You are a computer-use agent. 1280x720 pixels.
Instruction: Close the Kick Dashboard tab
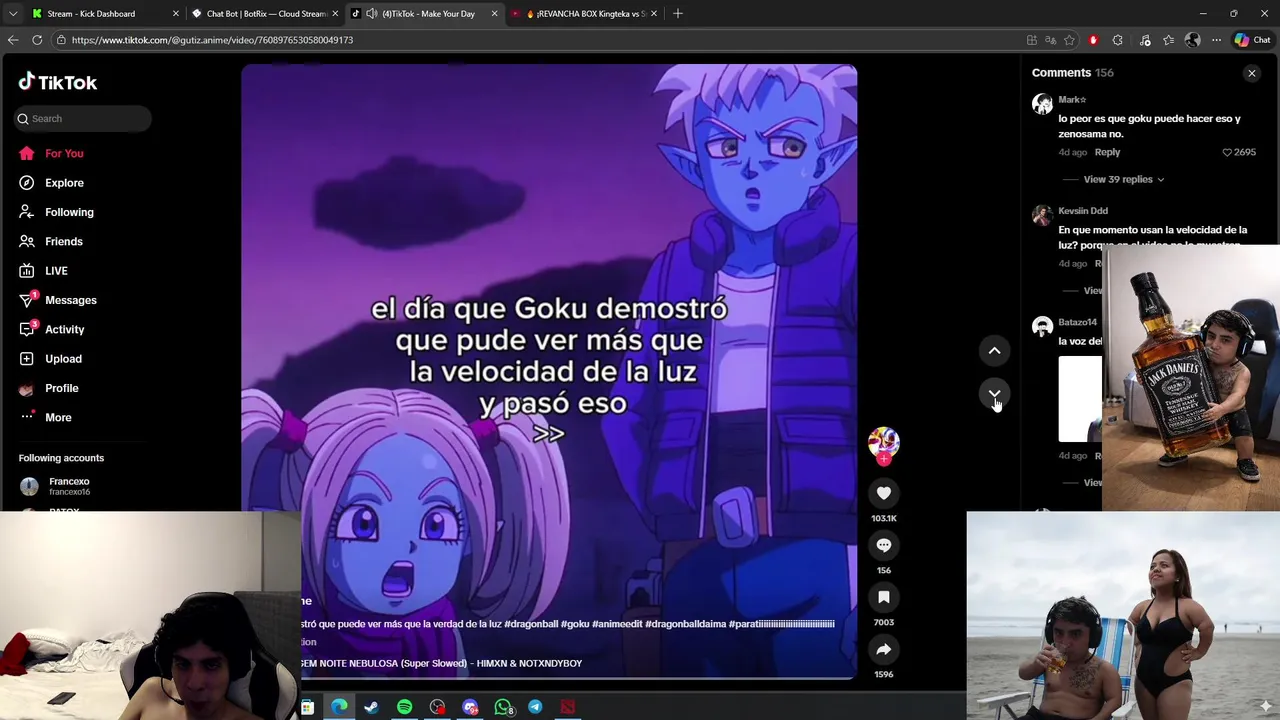tap(176, 14)
